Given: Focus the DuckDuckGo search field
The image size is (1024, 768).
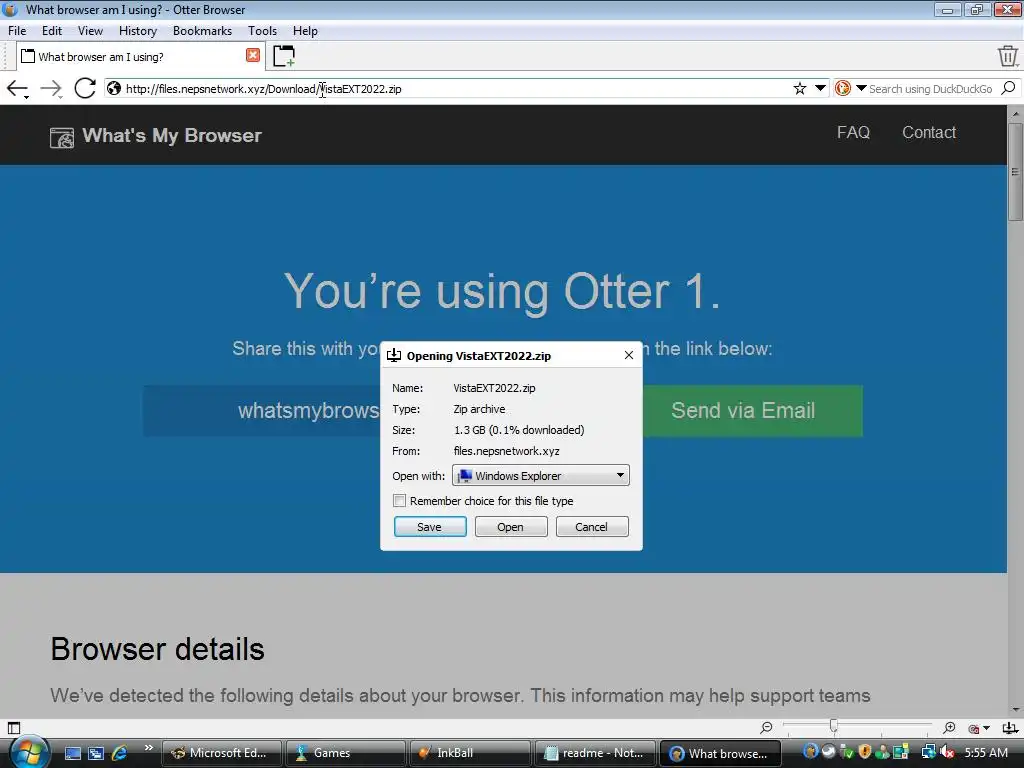Looking at the screenshot, I should pos(931,89).
